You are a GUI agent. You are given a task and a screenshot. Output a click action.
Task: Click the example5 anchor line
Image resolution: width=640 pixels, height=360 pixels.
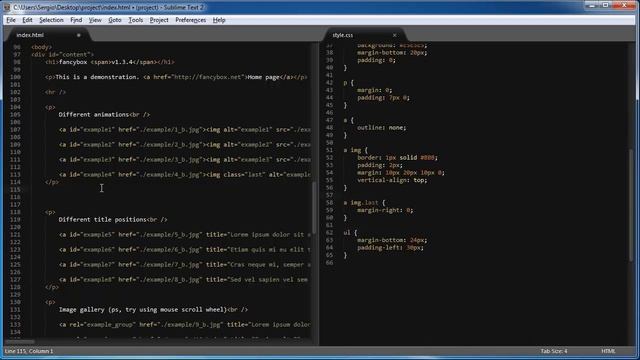(x=184, y=235)
